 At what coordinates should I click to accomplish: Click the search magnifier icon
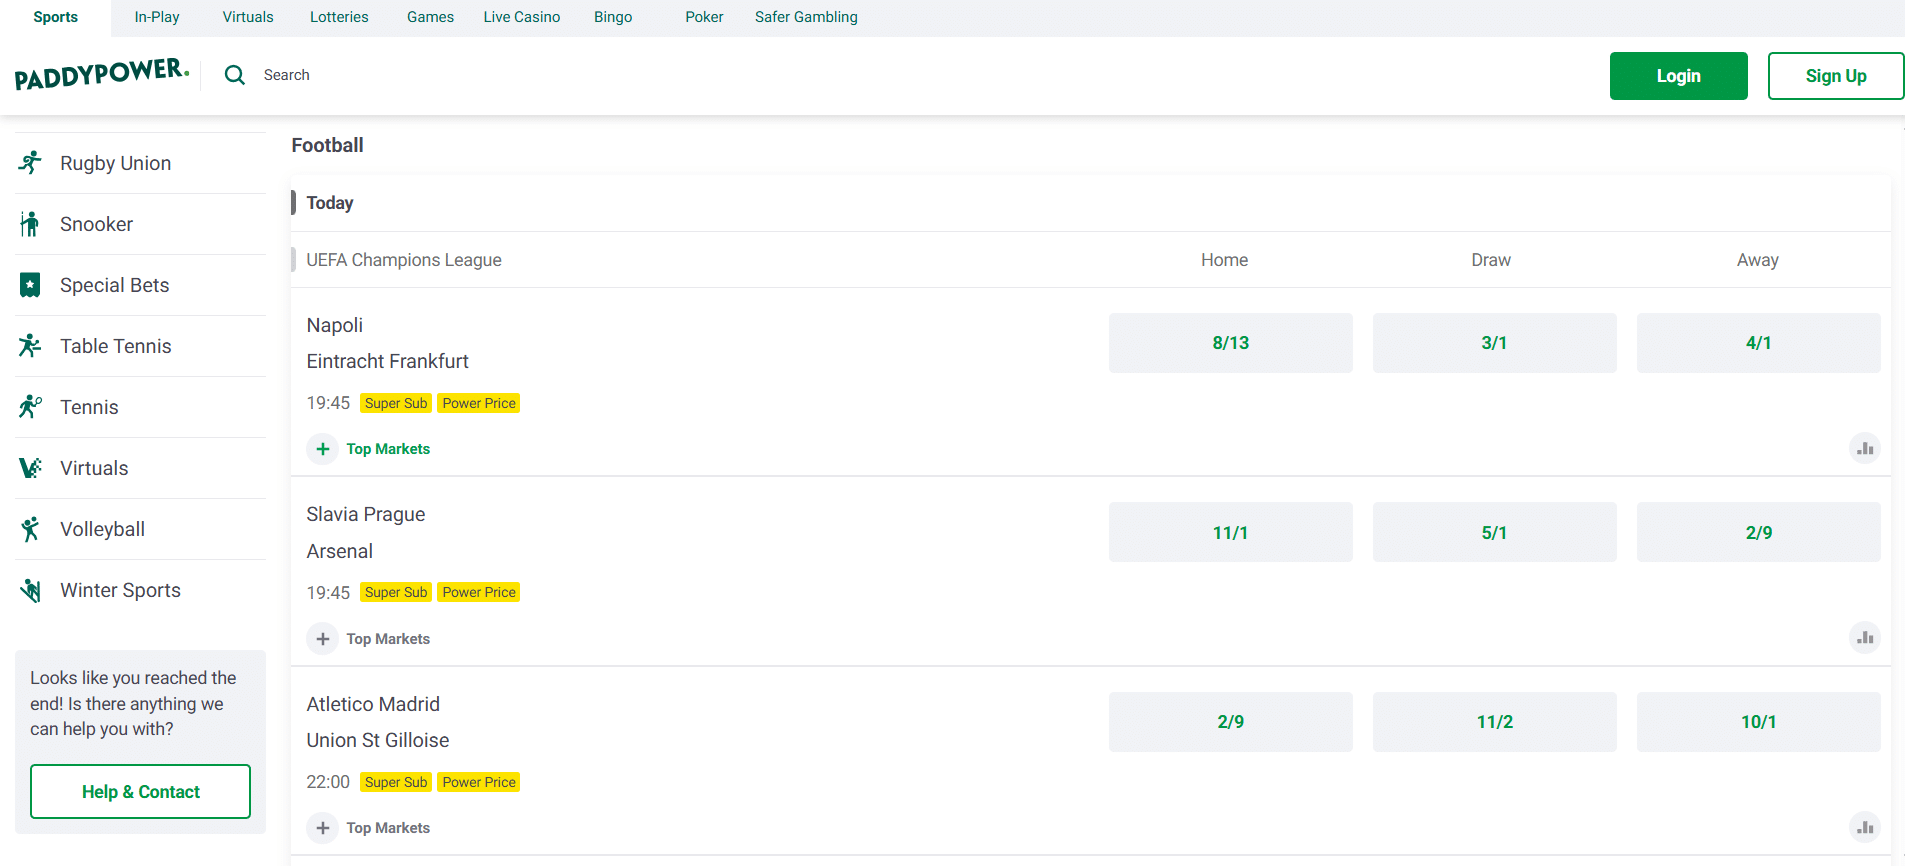pyautogui.click(x=235, y=75)
